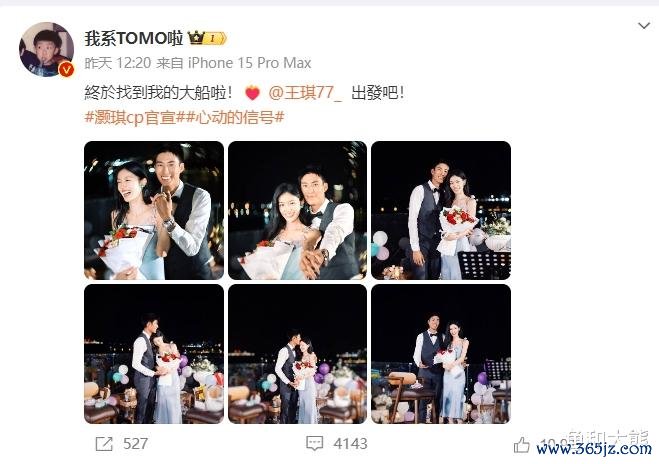659x464 pixels.
Task: Open first photo of laughing couple
Action: [x=154, y=211]
